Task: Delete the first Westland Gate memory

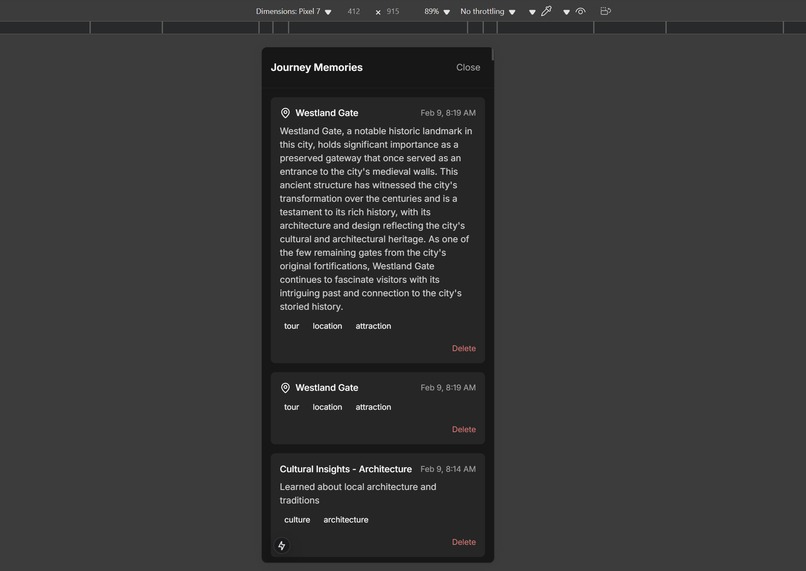Action: [464, 348]
